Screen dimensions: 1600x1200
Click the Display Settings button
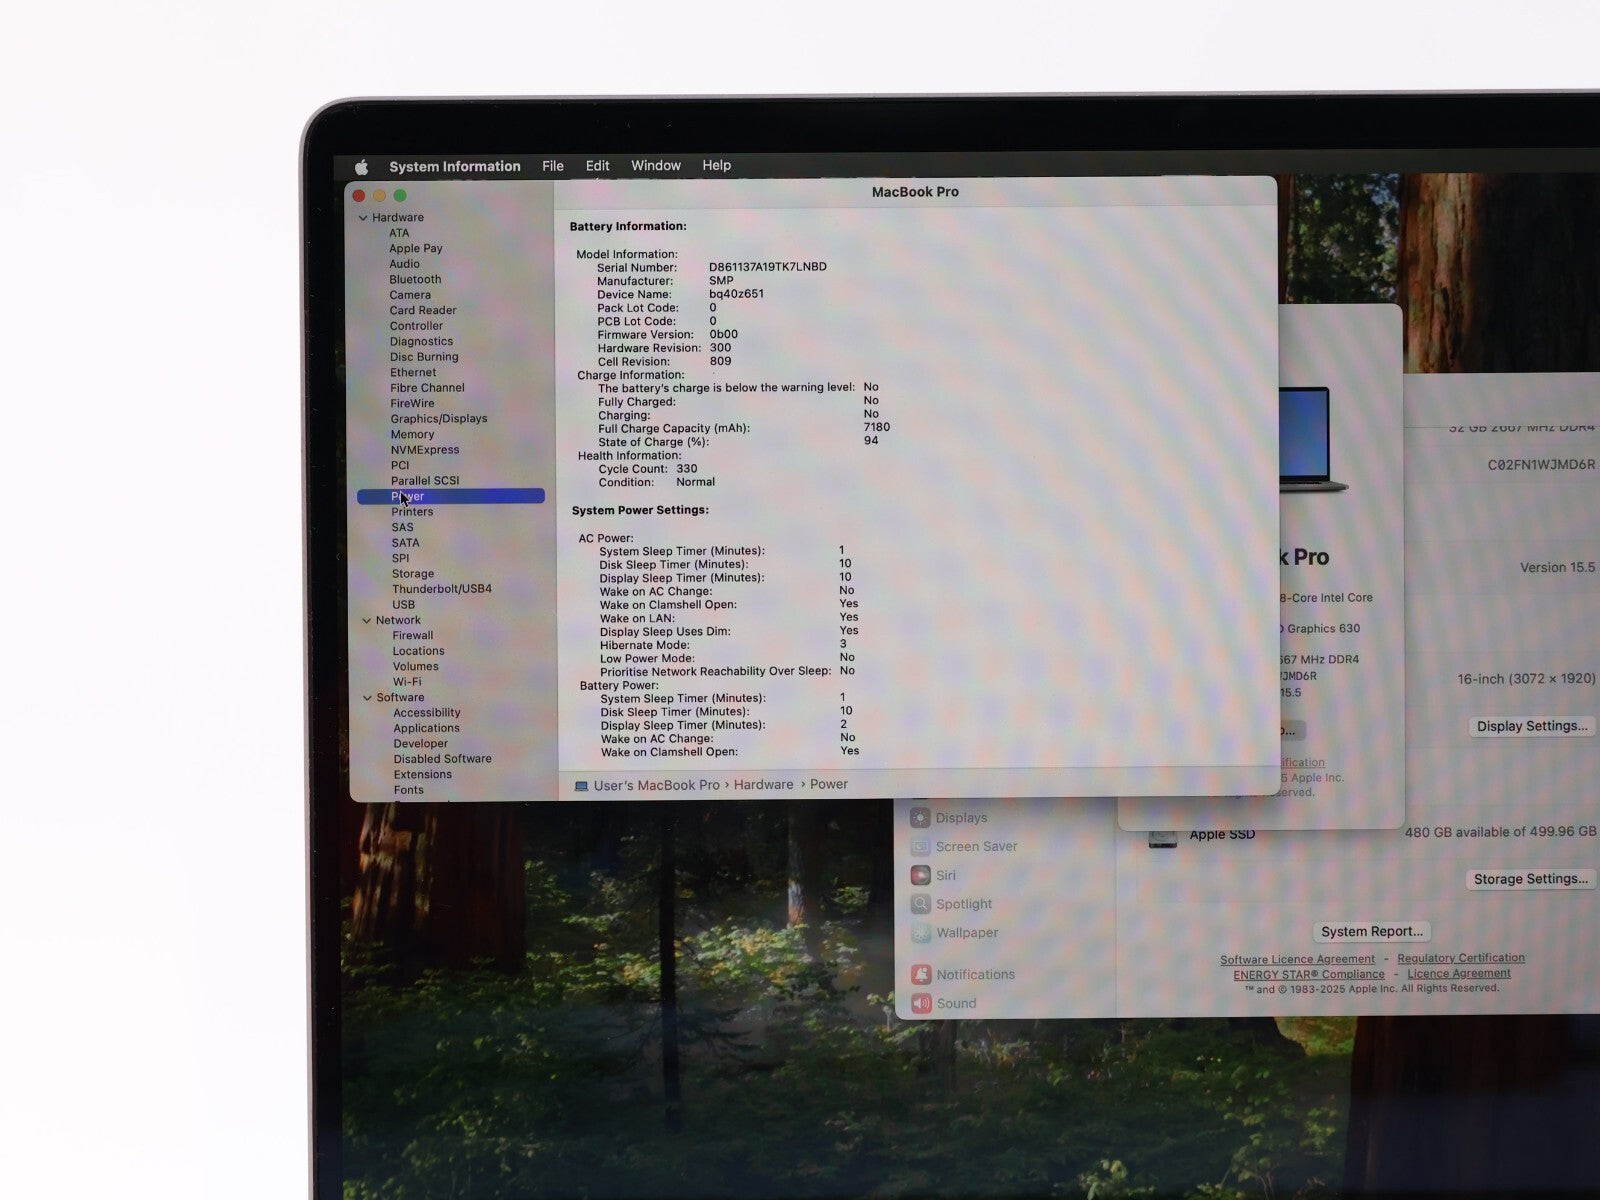(1532, 727)
